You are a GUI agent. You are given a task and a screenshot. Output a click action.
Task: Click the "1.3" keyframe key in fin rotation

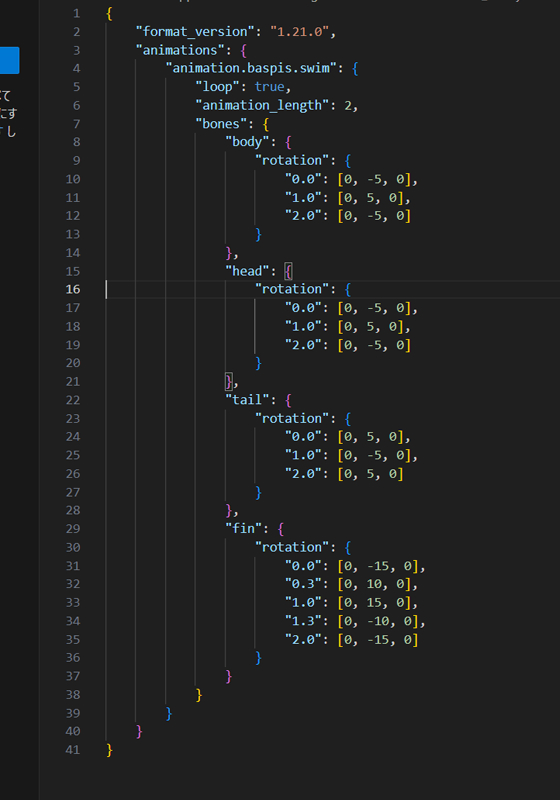[x=303, y=621]
